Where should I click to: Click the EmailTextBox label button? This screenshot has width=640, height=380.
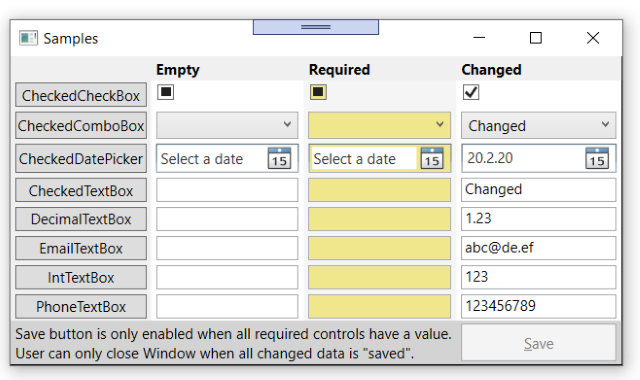click(81, 248)
